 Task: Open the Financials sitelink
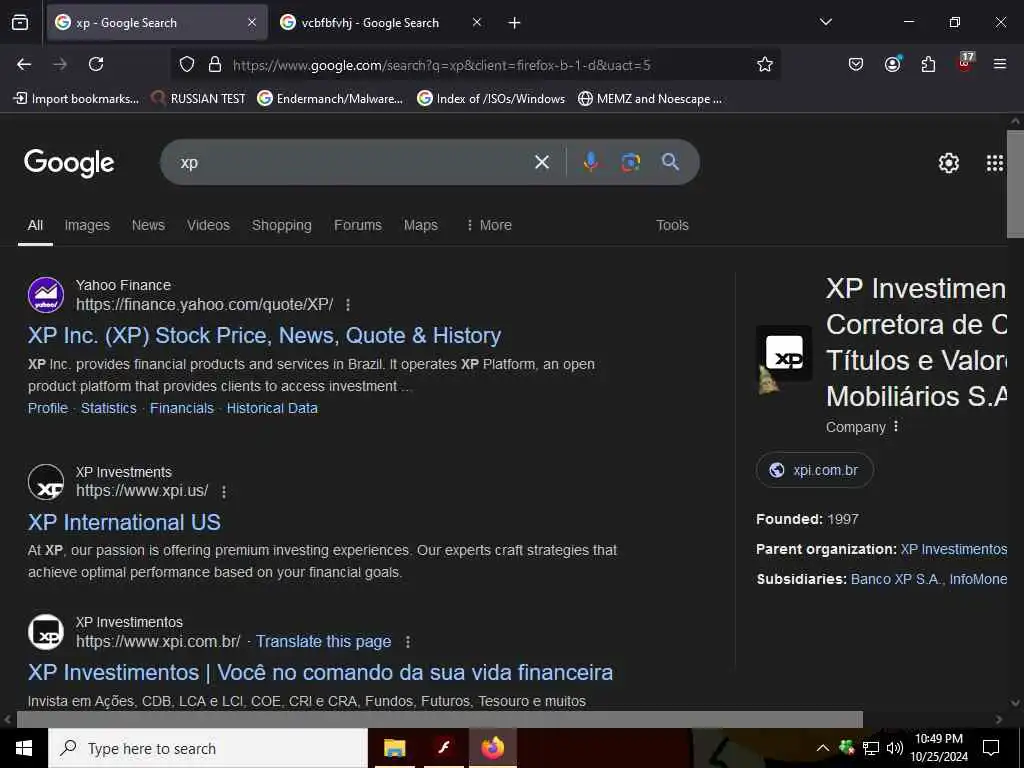(182, 408)
